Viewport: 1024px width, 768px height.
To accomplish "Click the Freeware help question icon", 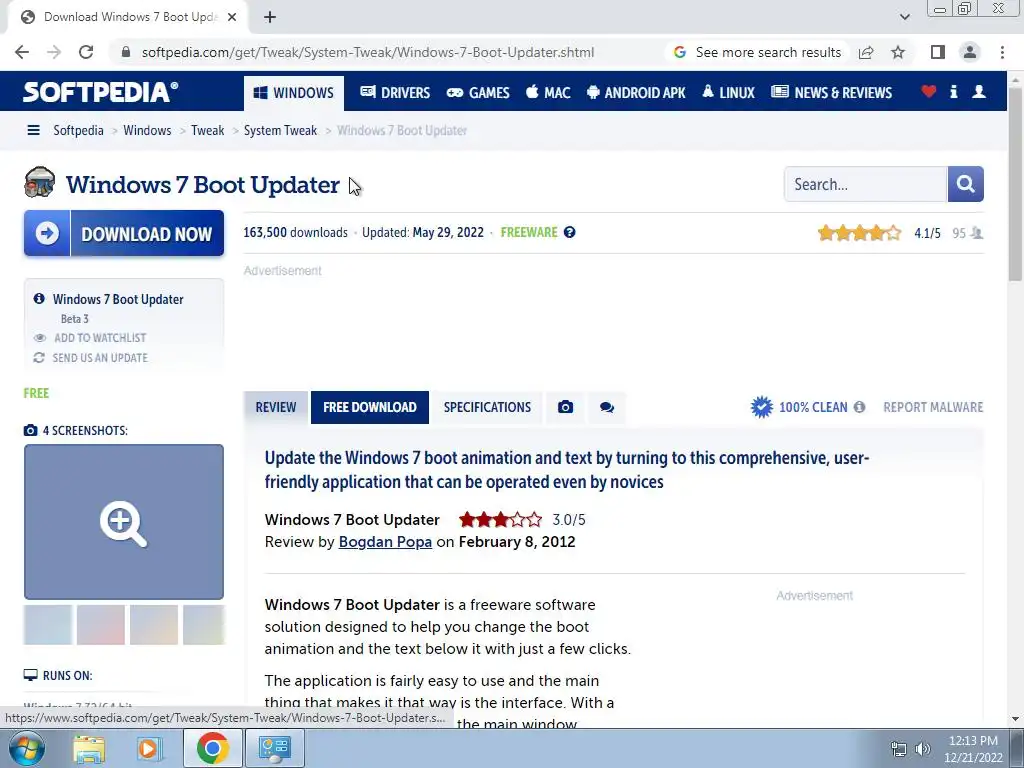I will coord(569,232).
